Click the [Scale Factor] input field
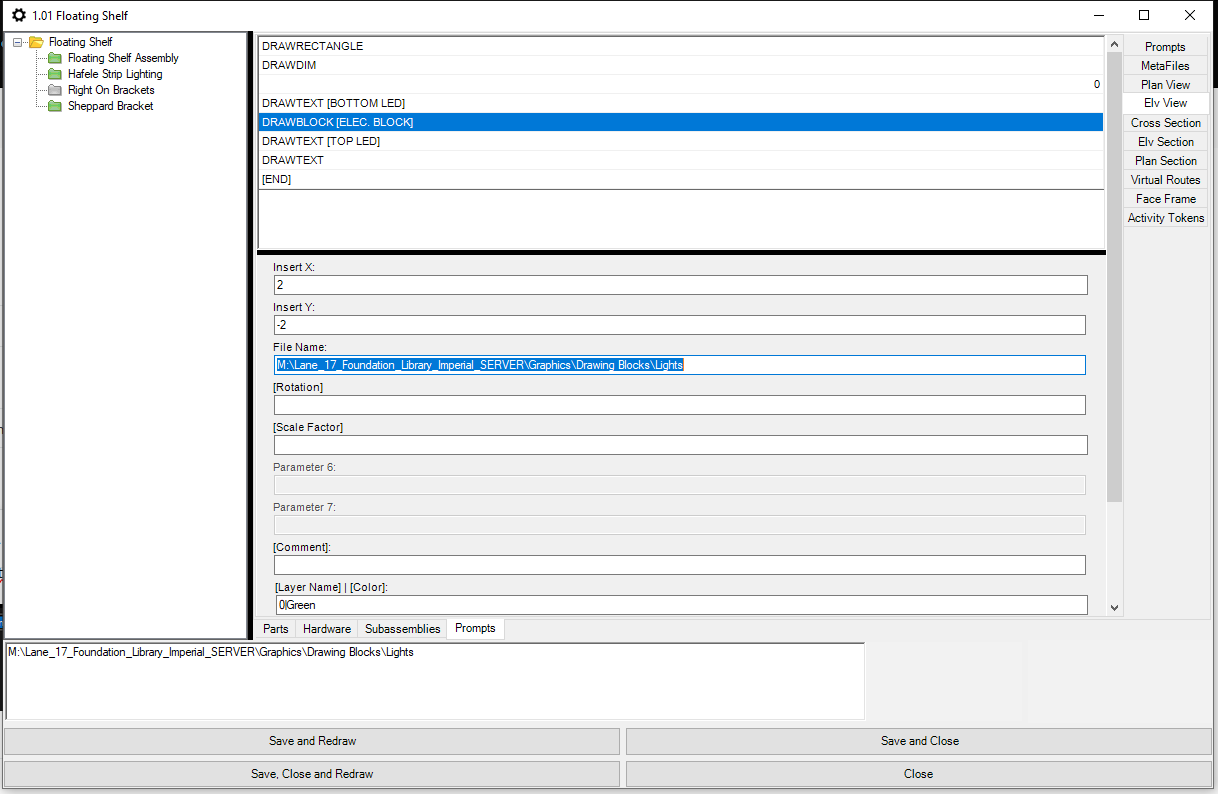 point(681,445)
